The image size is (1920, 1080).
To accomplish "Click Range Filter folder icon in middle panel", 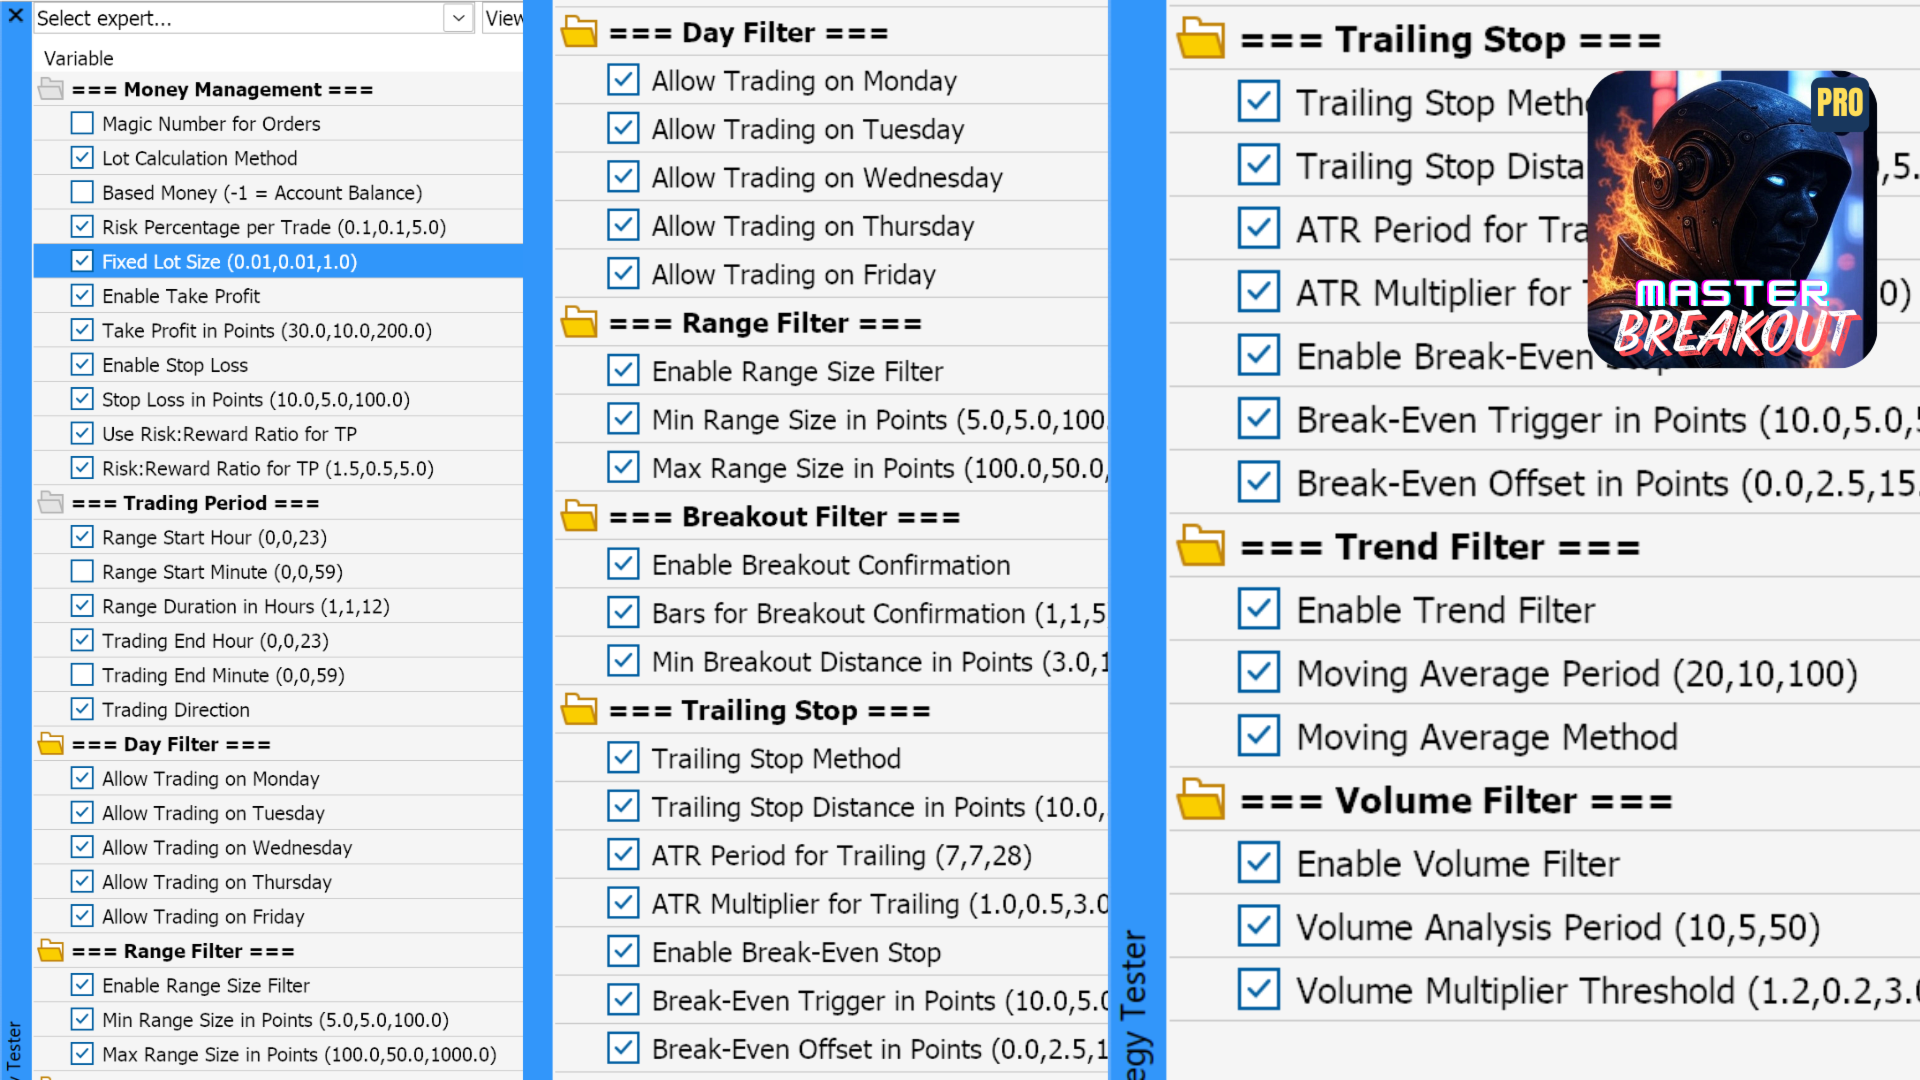I will coord(579,323).
